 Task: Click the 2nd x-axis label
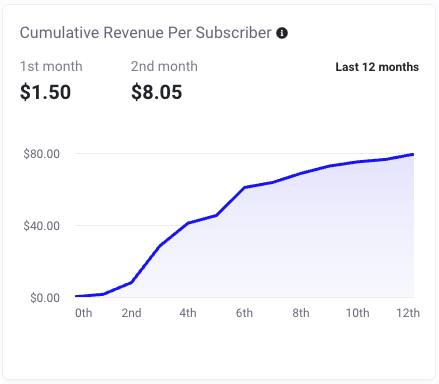(131, 313)
